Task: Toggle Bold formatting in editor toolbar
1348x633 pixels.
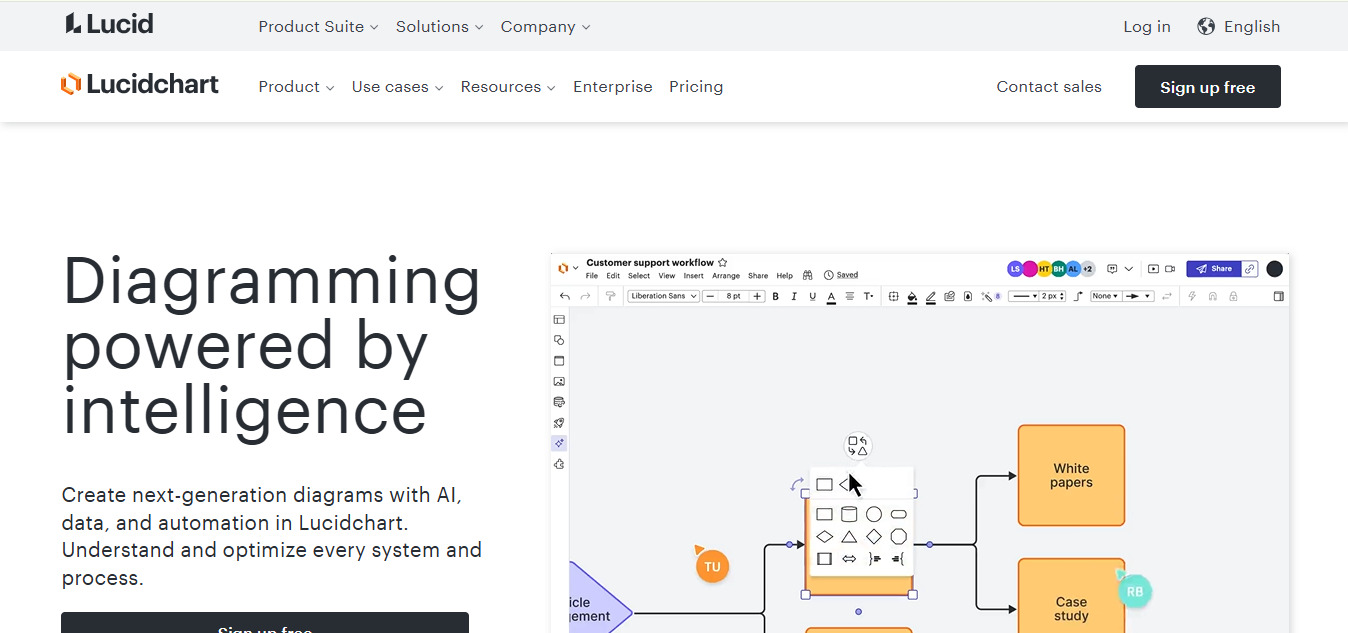Action: (775, 296)
